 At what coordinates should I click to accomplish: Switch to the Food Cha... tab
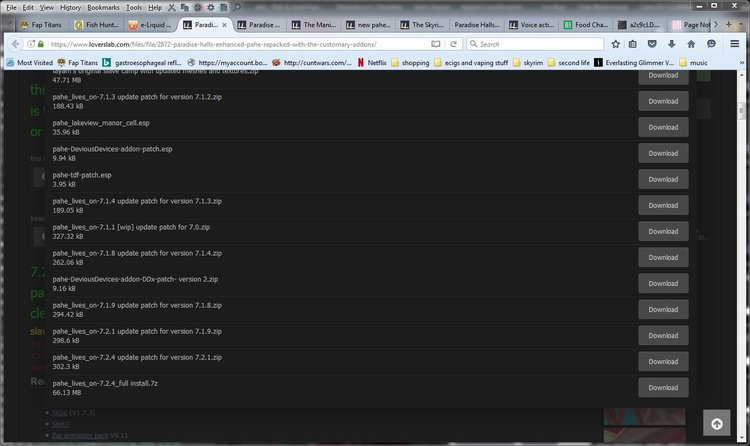tap(586, 24)
